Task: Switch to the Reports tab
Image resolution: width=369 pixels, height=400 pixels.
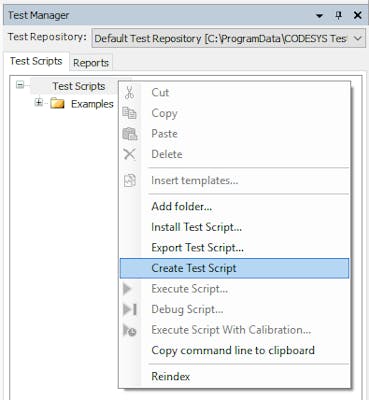Action: 91,63
